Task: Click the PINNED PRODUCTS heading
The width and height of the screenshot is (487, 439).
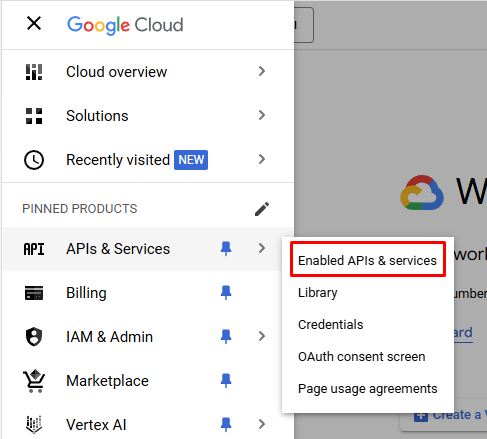Action: pos(80,209)
